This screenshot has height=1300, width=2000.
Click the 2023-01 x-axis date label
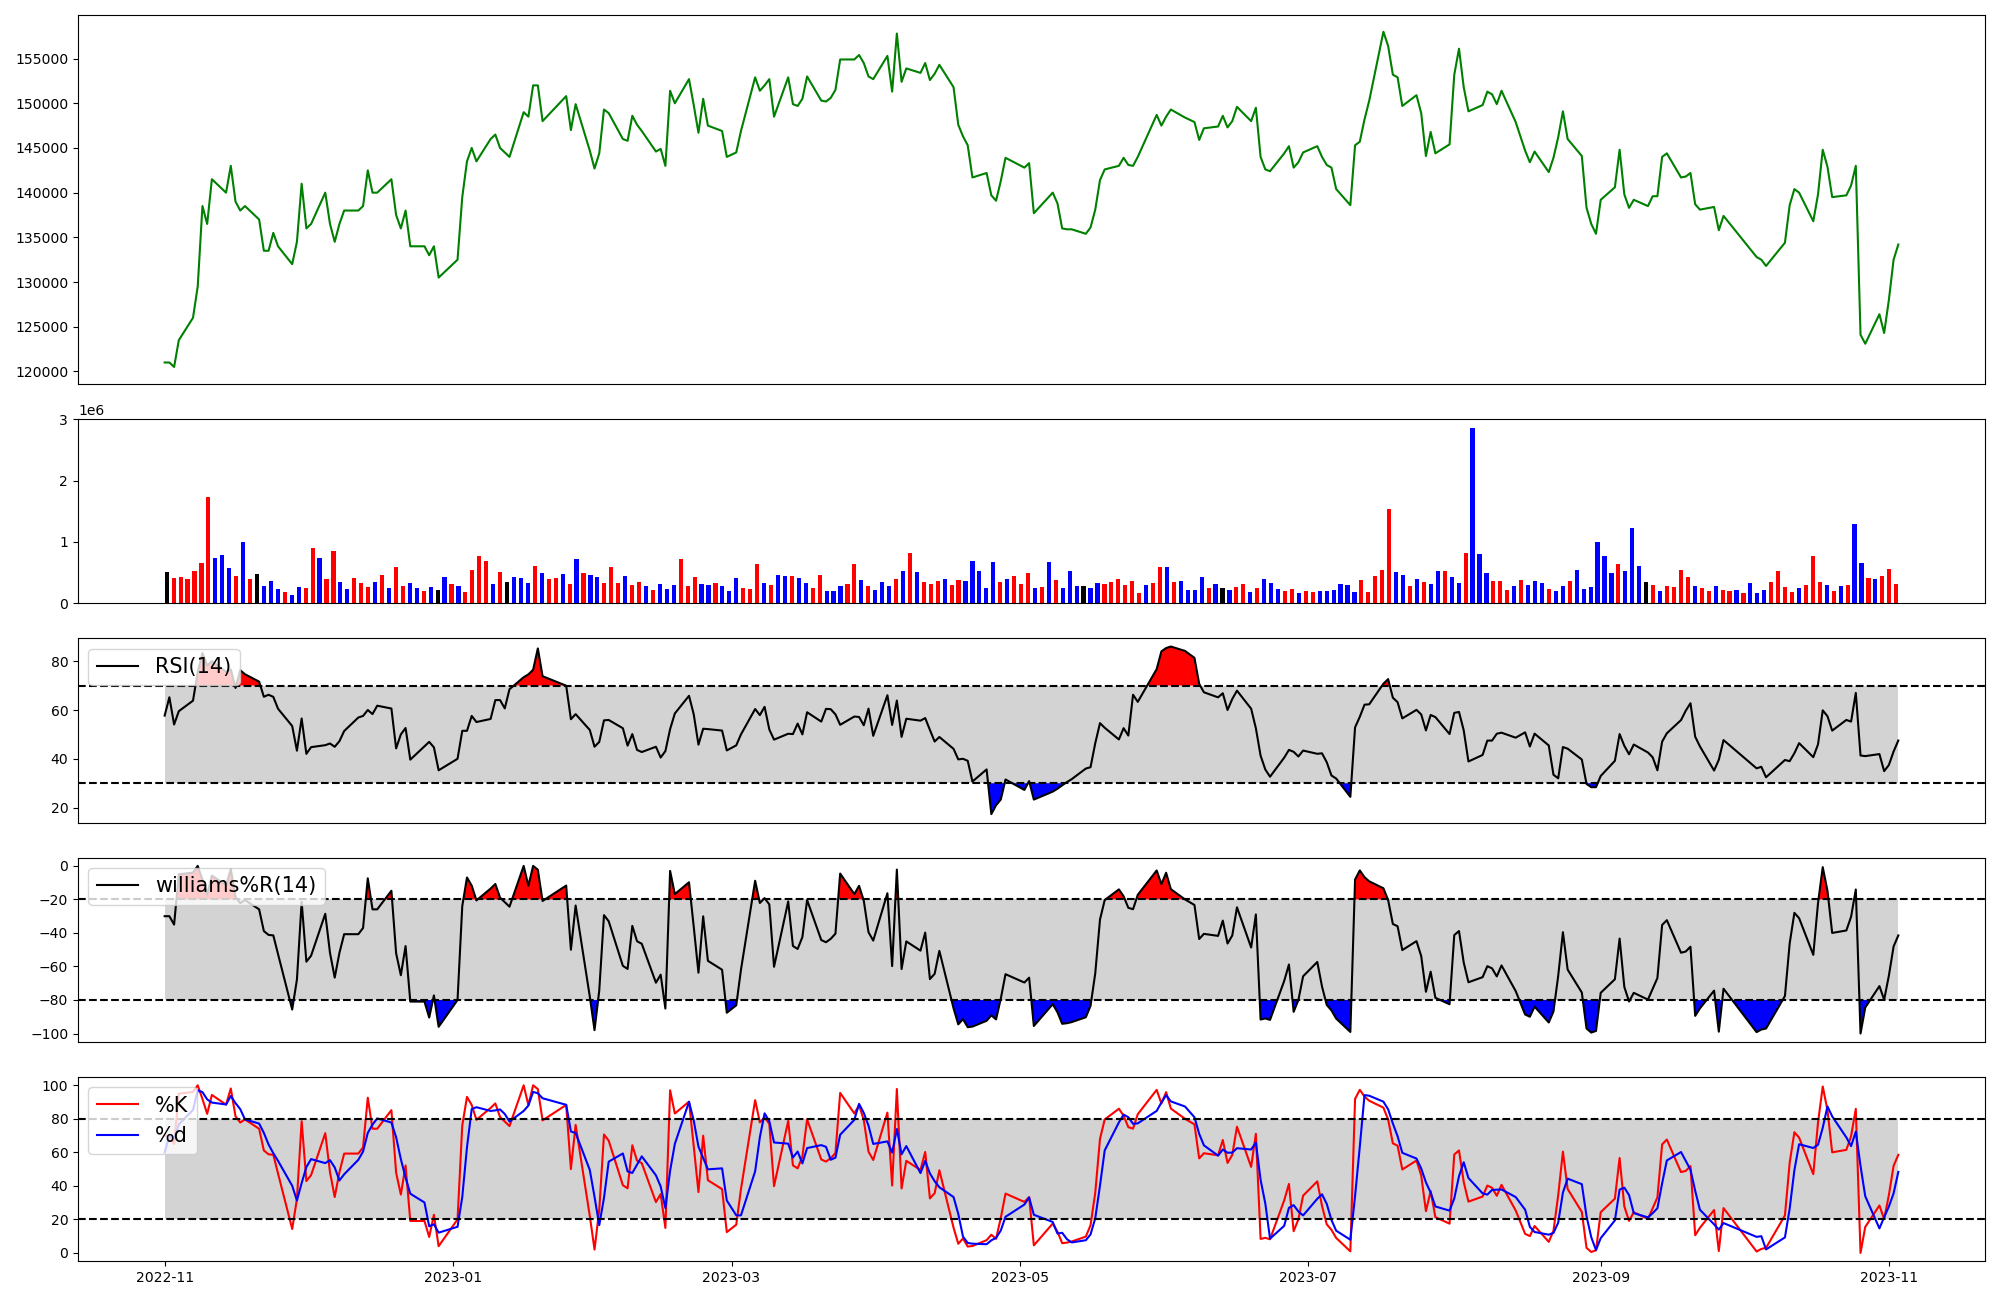click(453, 1277)
